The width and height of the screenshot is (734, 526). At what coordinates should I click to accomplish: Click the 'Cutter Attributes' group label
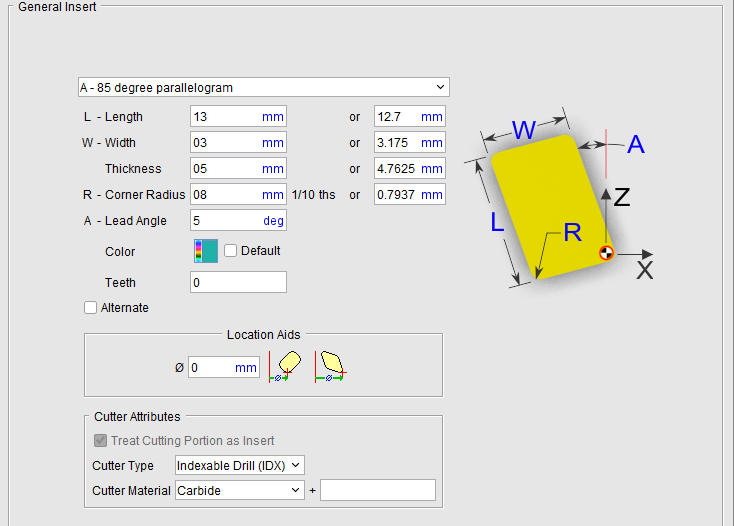point(137,416)
